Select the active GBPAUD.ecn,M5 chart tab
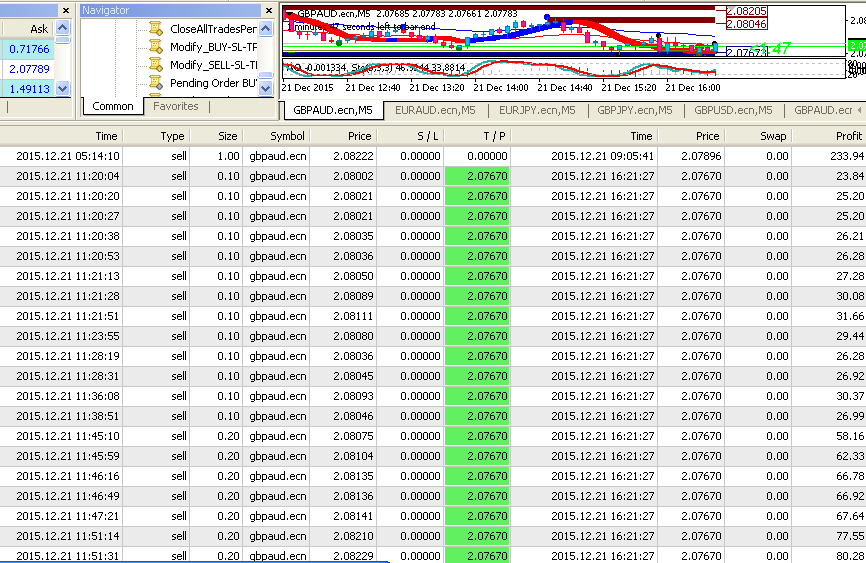Viewport: 866px width, 563px height. point(332,110)
